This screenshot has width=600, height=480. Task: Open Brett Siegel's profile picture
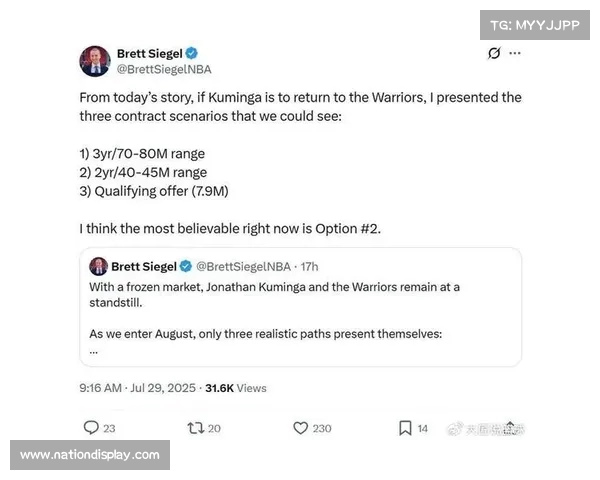pos(95,61)
